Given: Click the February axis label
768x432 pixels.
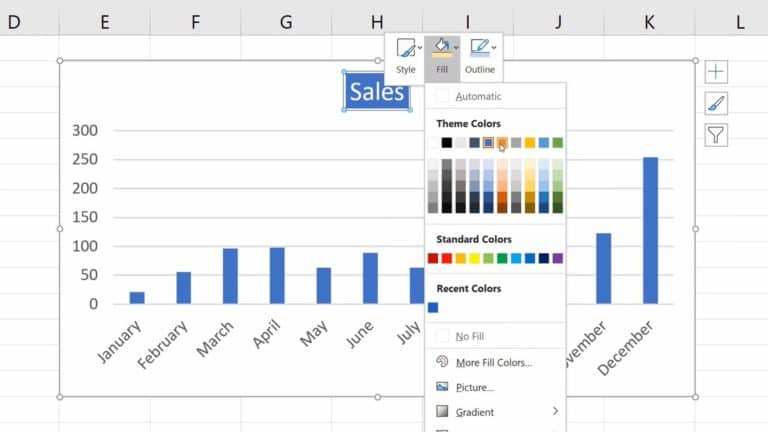Looking at the screenshot, I should click(163, 344).
